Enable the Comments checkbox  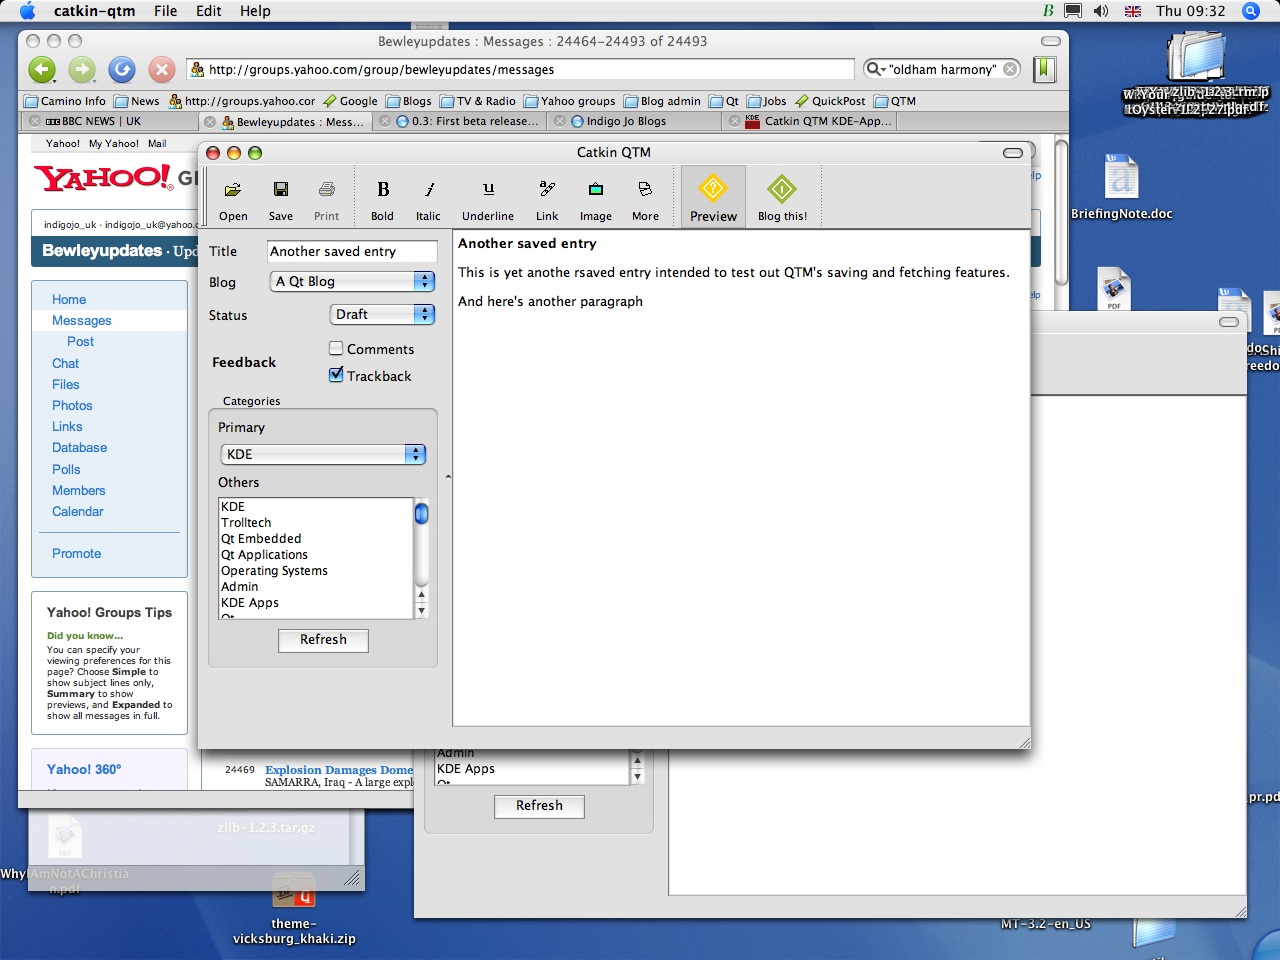coord(336,348)
